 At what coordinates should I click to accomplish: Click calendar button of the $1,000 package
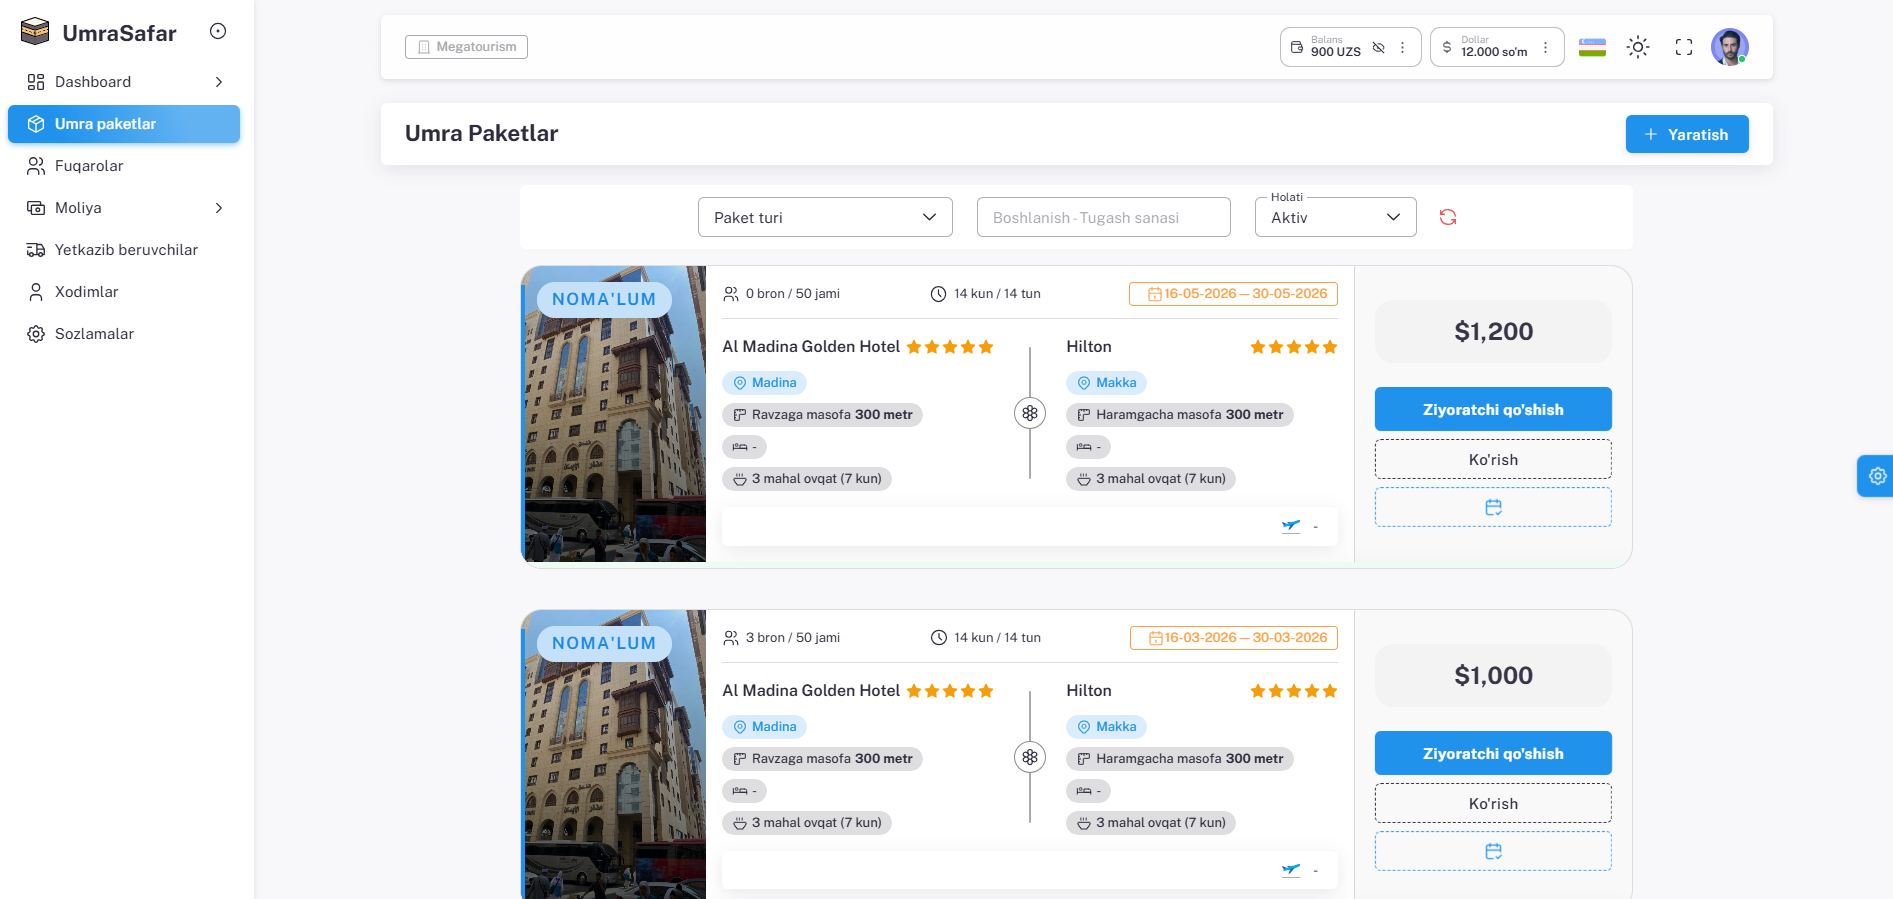pos(1493,851)
